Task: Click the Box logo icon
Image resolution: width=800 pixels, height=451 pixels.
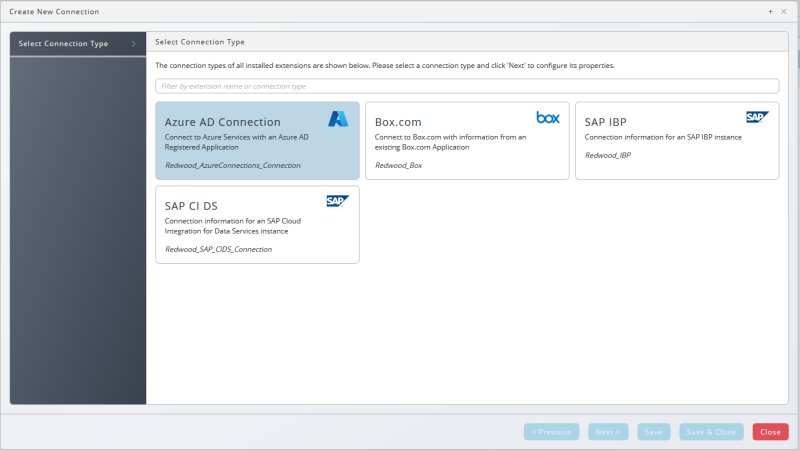Action: [x=548, y=118]
